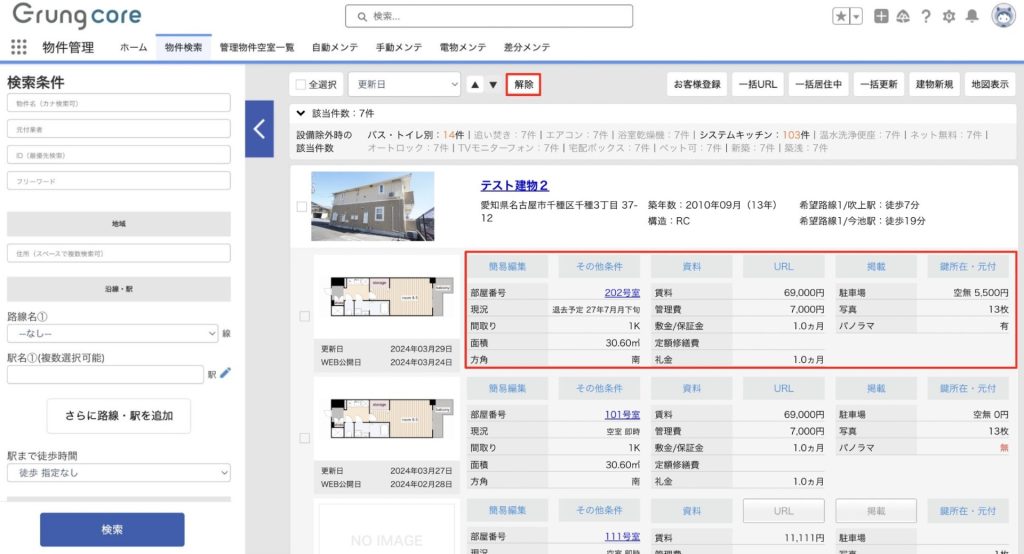Collapse the search panel with the left chevron
Image resolution: width=1024 pixels, height=554 pixels.
click(x=259, y=128)
